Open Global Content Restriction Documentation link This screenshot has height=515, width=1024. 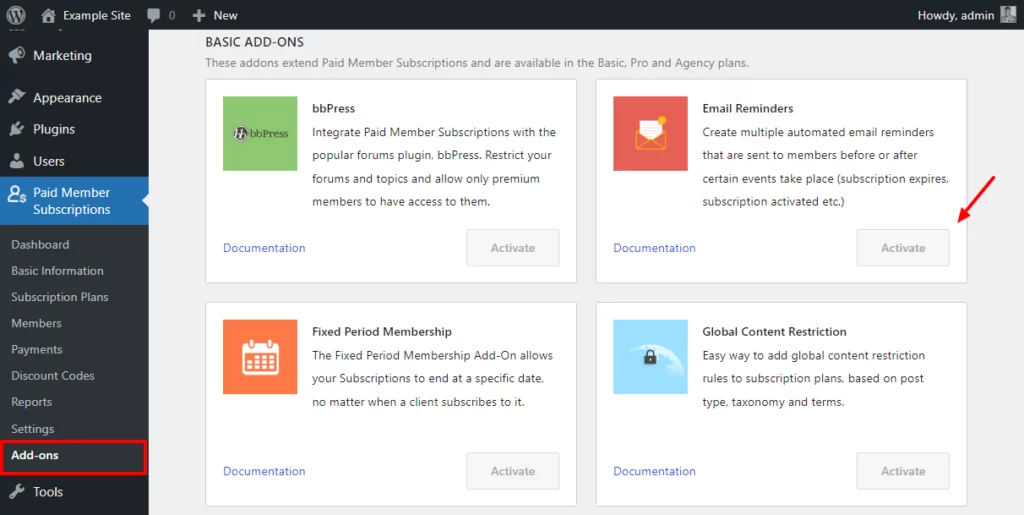tap(654, 471)
